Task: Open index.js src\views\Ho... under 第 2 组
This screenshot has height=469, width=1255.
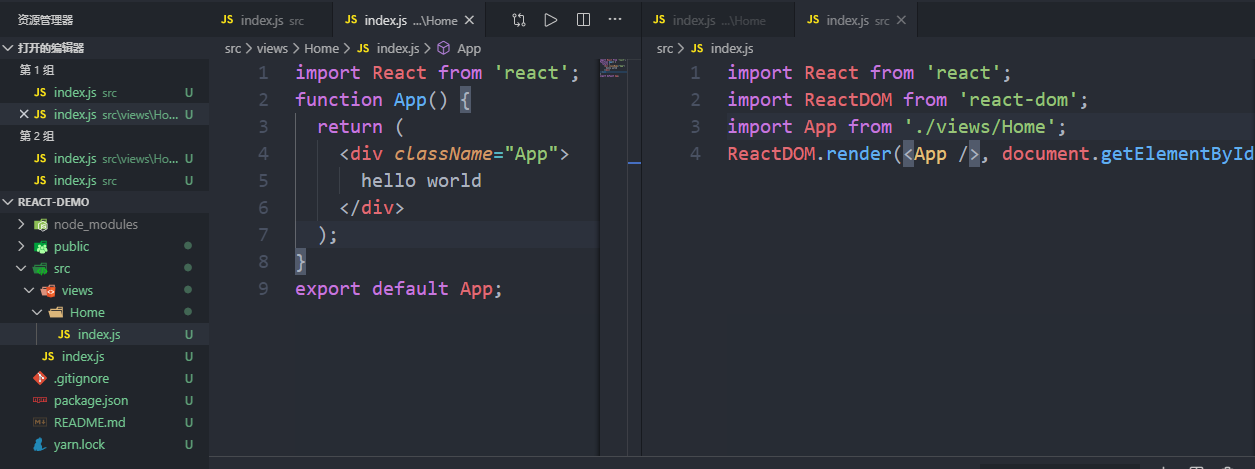Action: 104,159
